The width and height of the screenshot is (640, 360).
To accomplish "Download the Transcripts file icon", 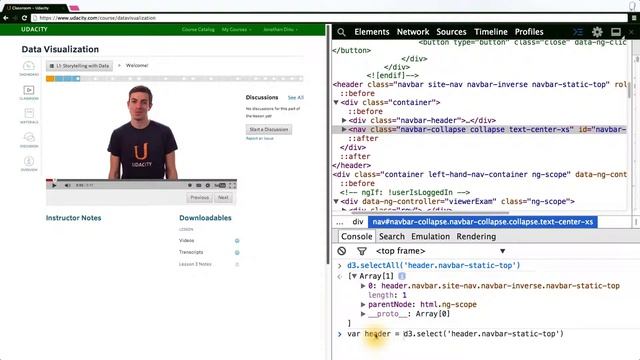I will [237, 253].
